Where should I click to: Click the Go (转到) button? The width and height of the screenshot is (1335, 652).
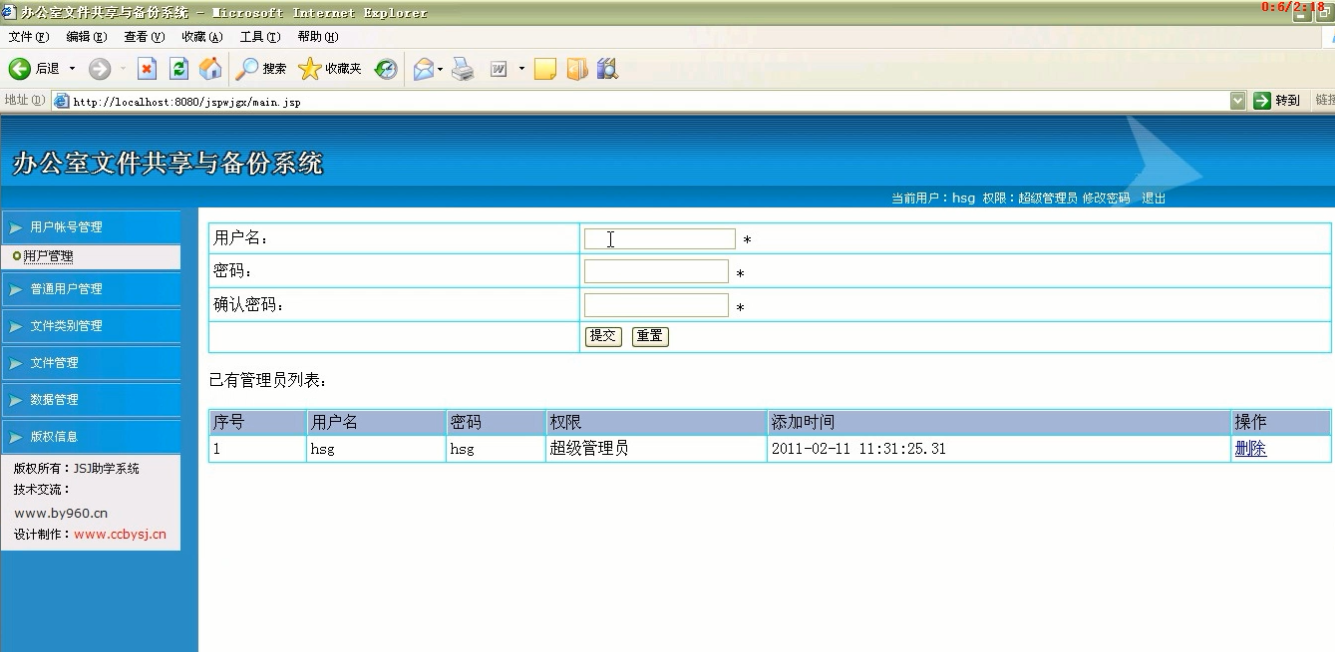click(x=1277, y=101)
